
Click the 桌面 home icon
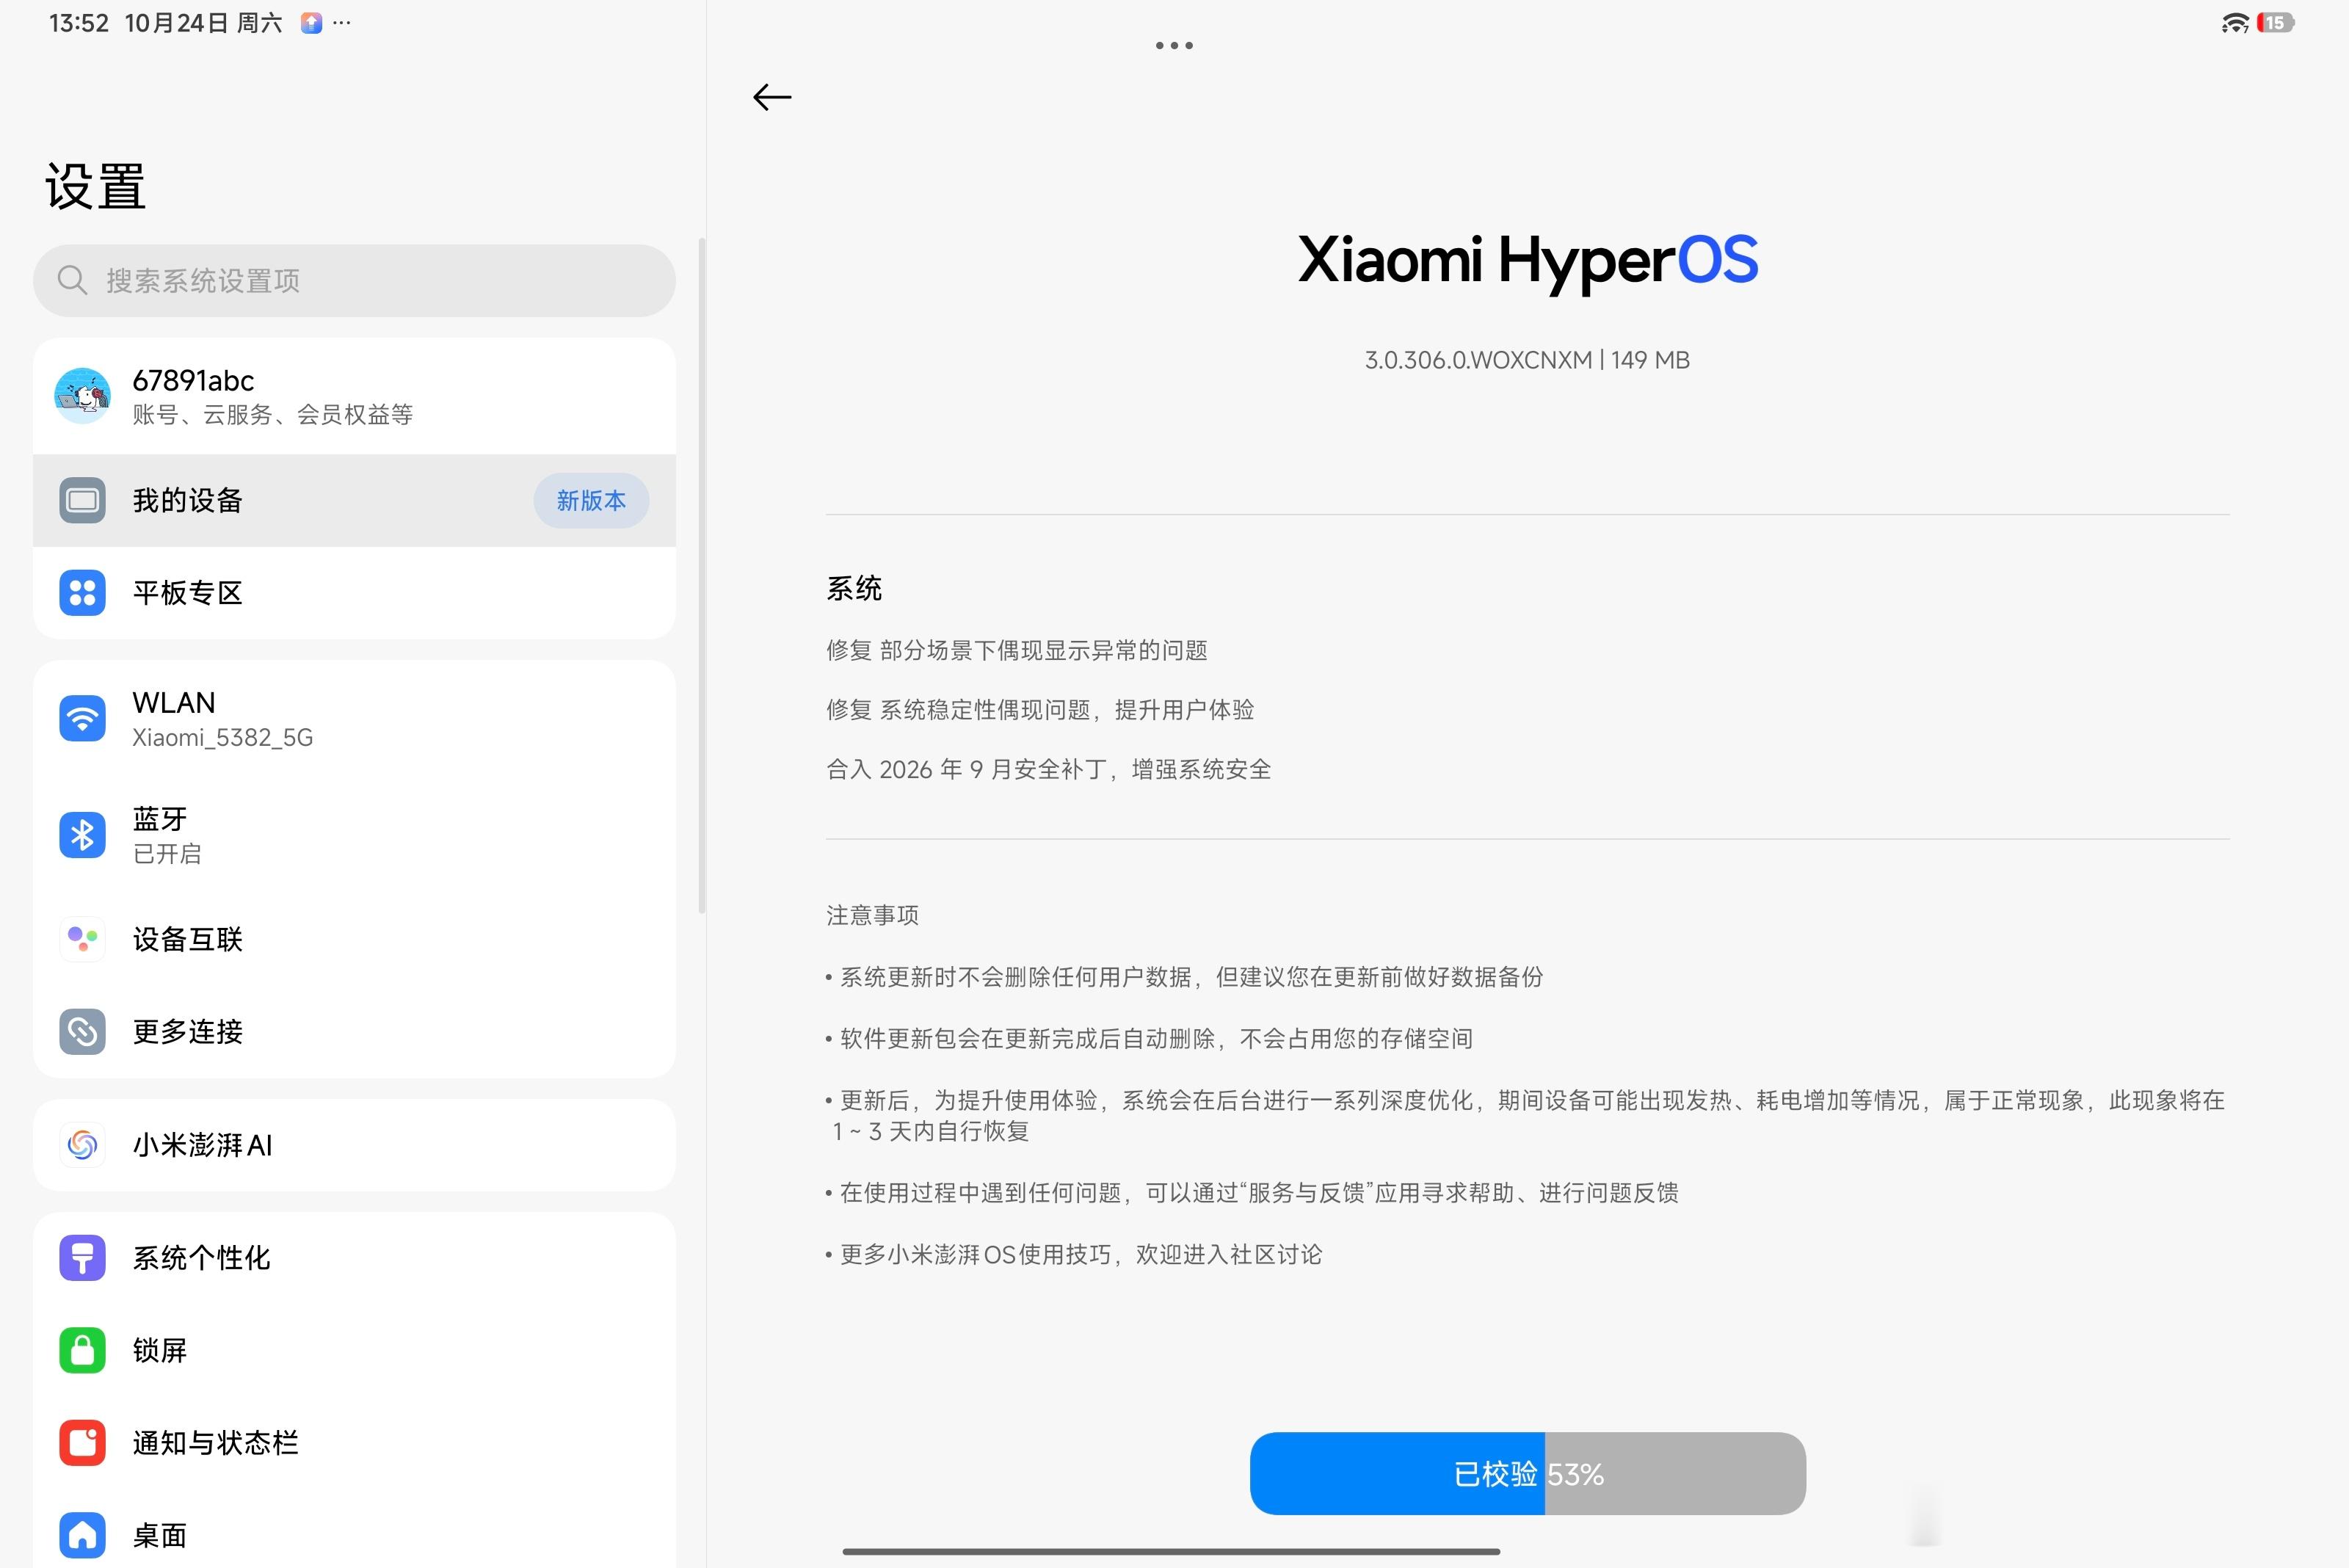(83, 1535)
